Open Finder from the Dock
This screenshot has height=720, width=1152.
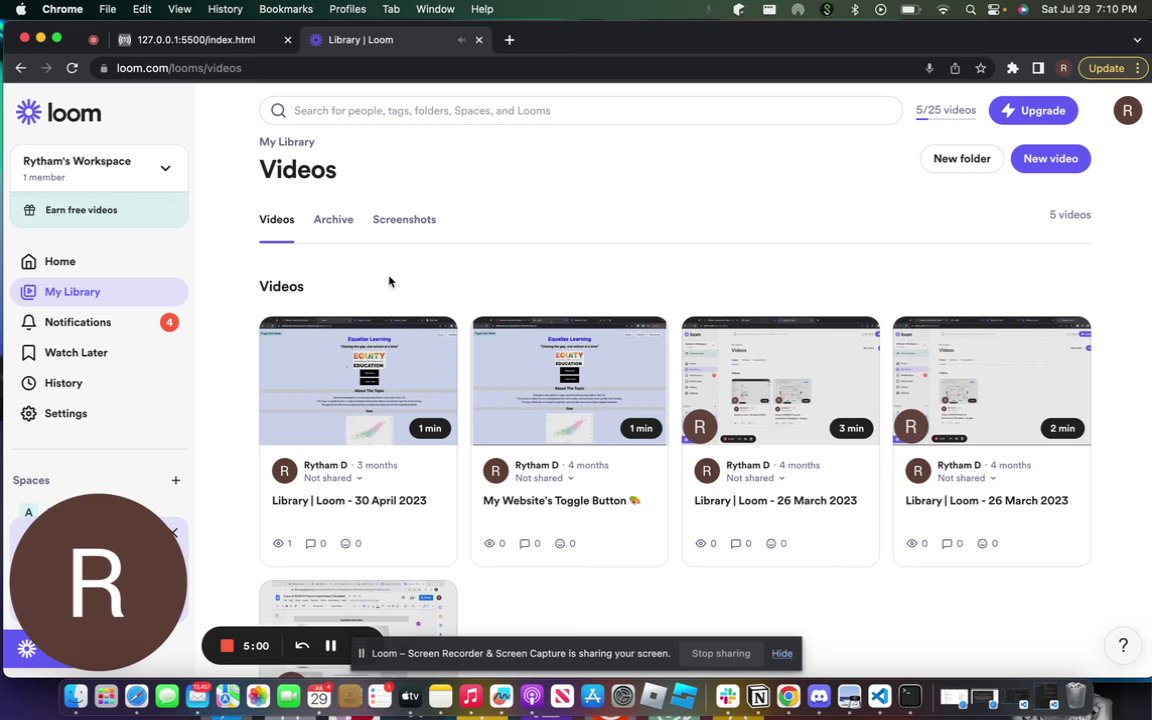pyautogui.click(x=75, y=695)
